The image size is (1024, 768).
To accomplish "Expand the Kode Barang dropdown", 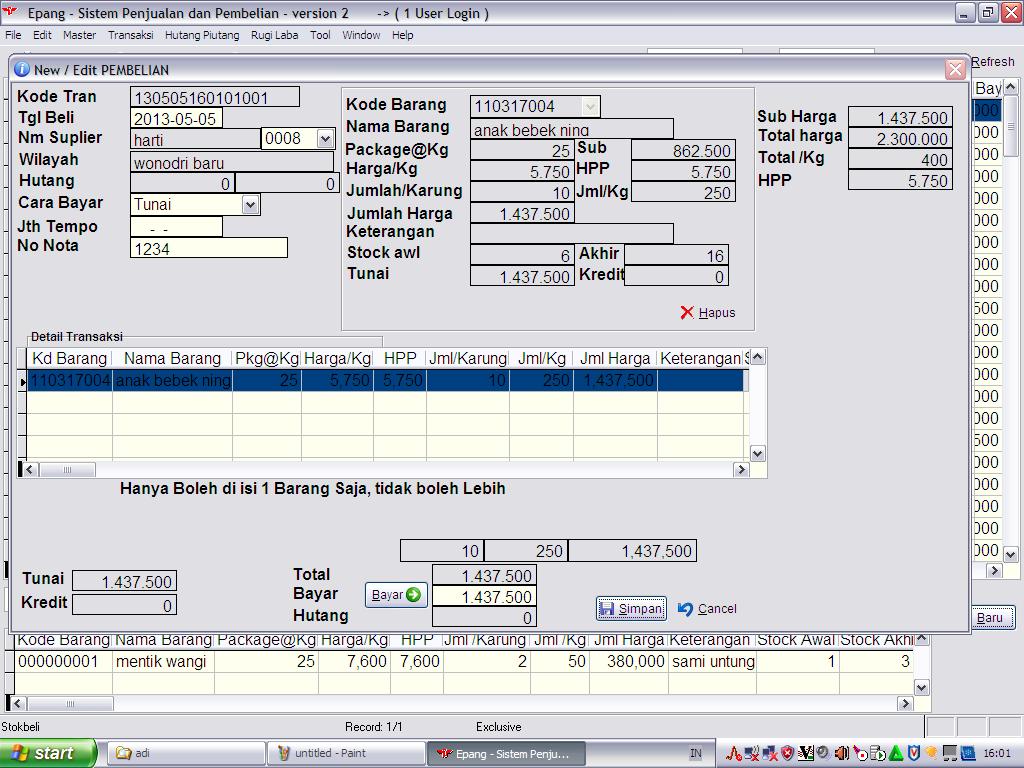I will pos(590,106).
